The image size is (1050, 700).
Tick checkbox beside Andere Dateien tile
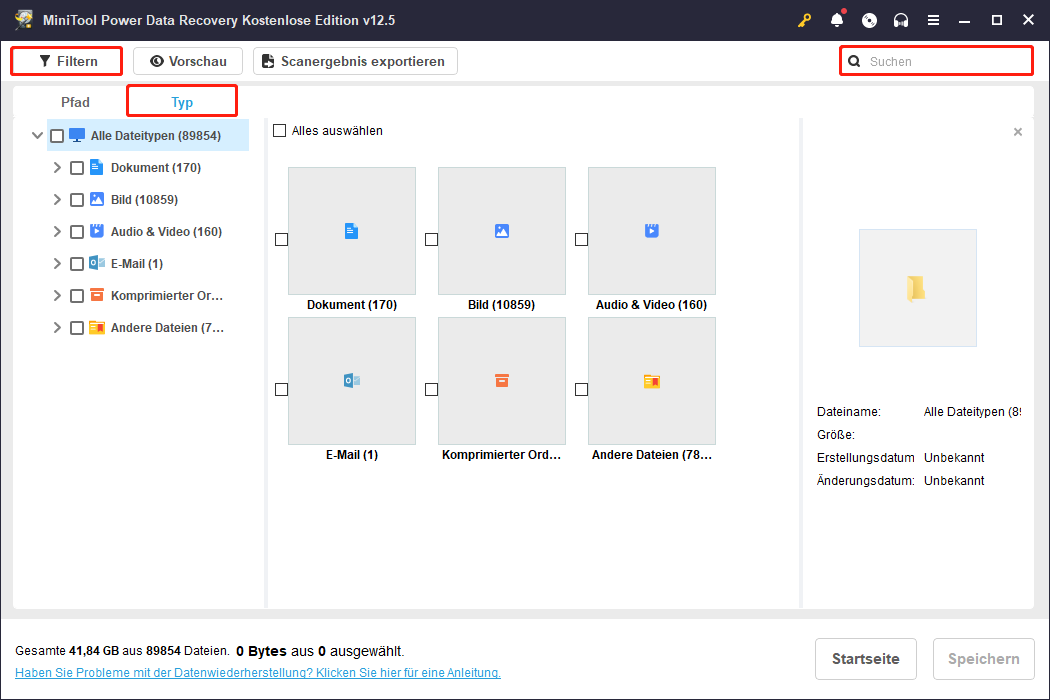(581, 389)
